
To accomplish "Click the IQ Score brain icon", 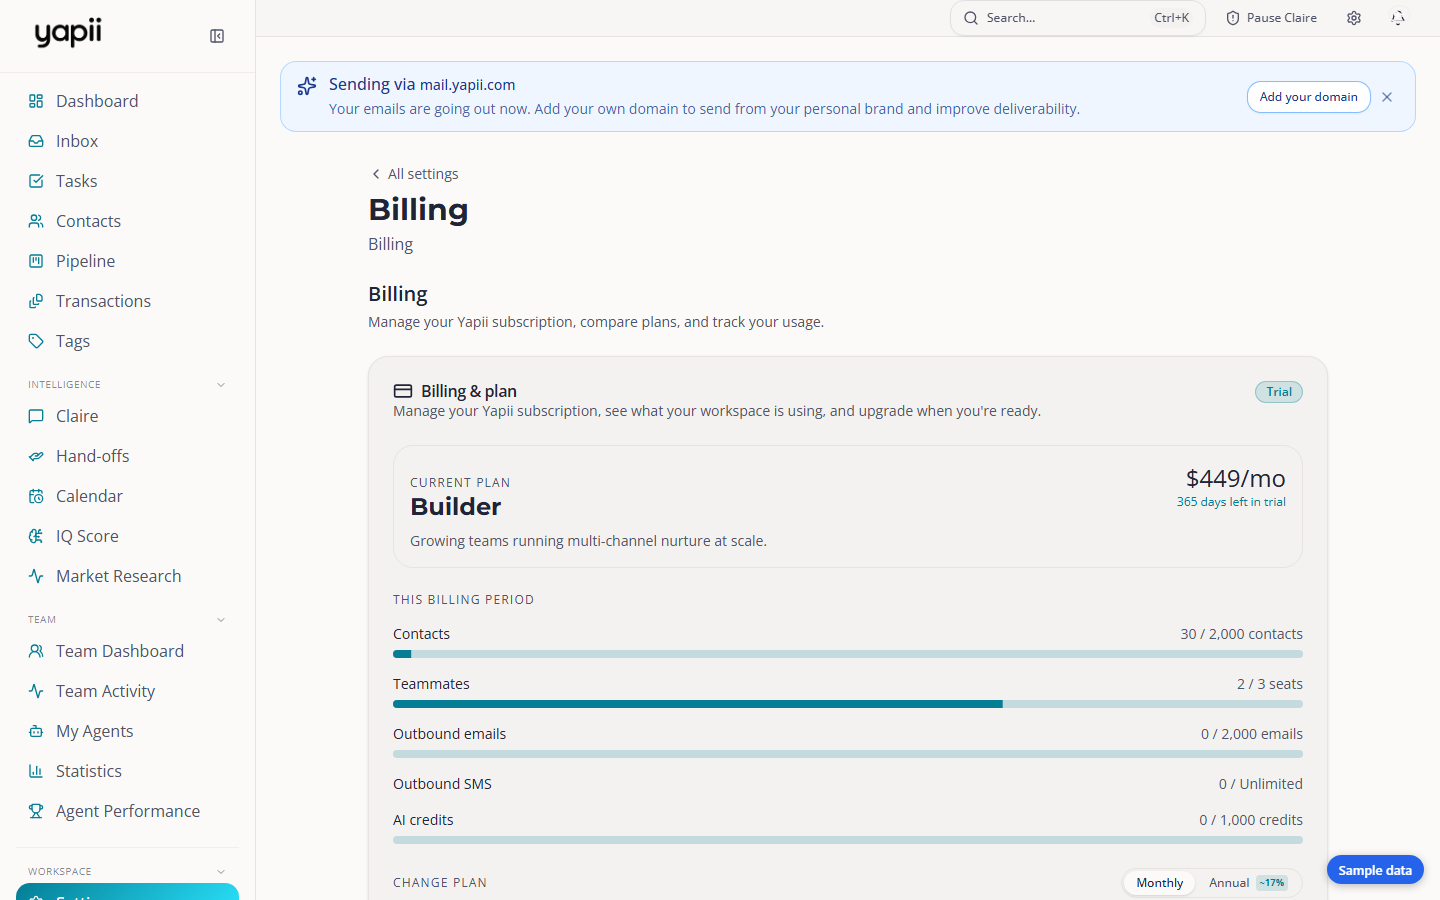I will click(x=36, y=536).
